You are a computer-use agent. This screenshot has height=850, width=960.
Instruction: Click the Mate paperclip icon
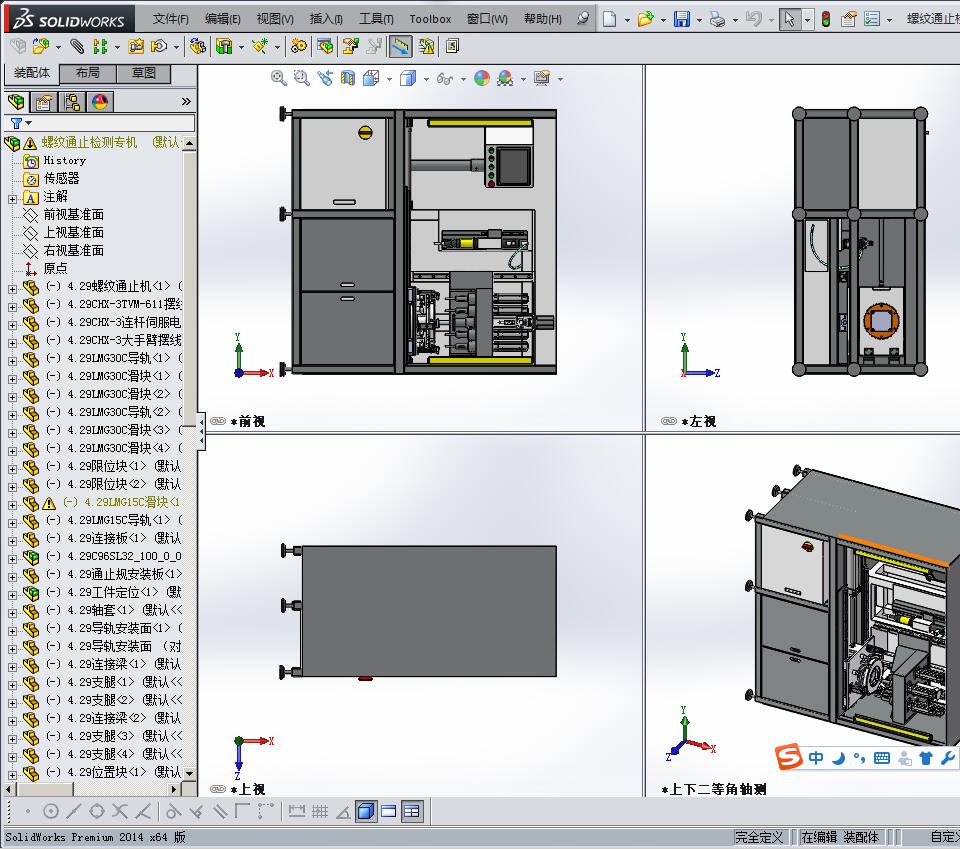click(x=77, y=46)
